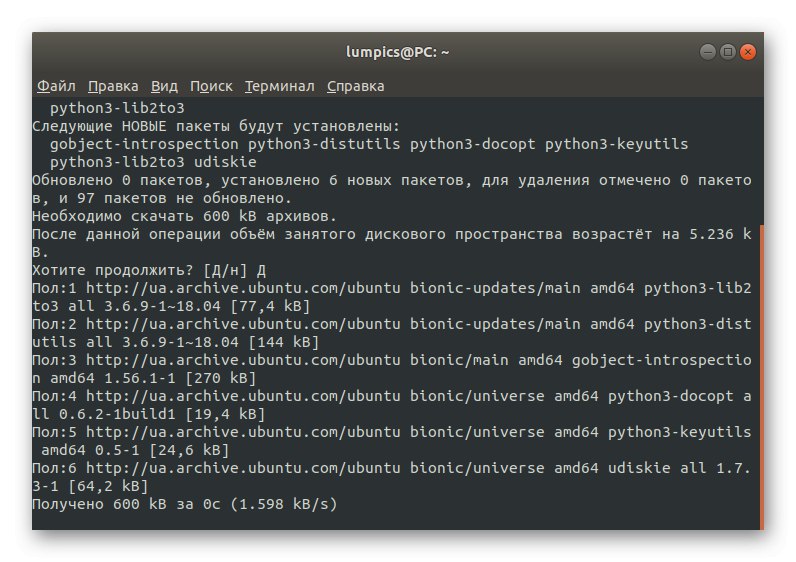The height and width of the screenshot is (562, 796).
Task: Open the Правка menu
Action: click(113, 86)
